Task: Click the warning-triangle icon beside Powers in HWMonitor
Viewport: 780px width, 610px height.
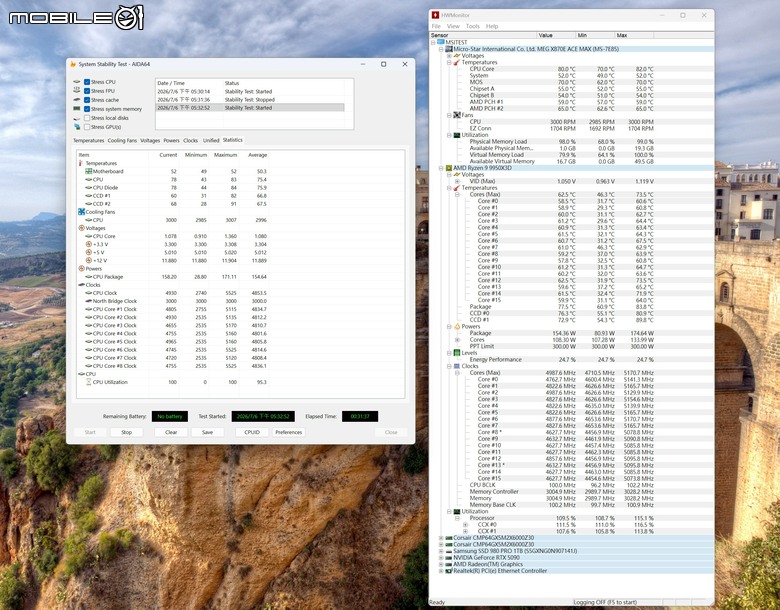Action: pyautogui.click(x=457, y=326)
